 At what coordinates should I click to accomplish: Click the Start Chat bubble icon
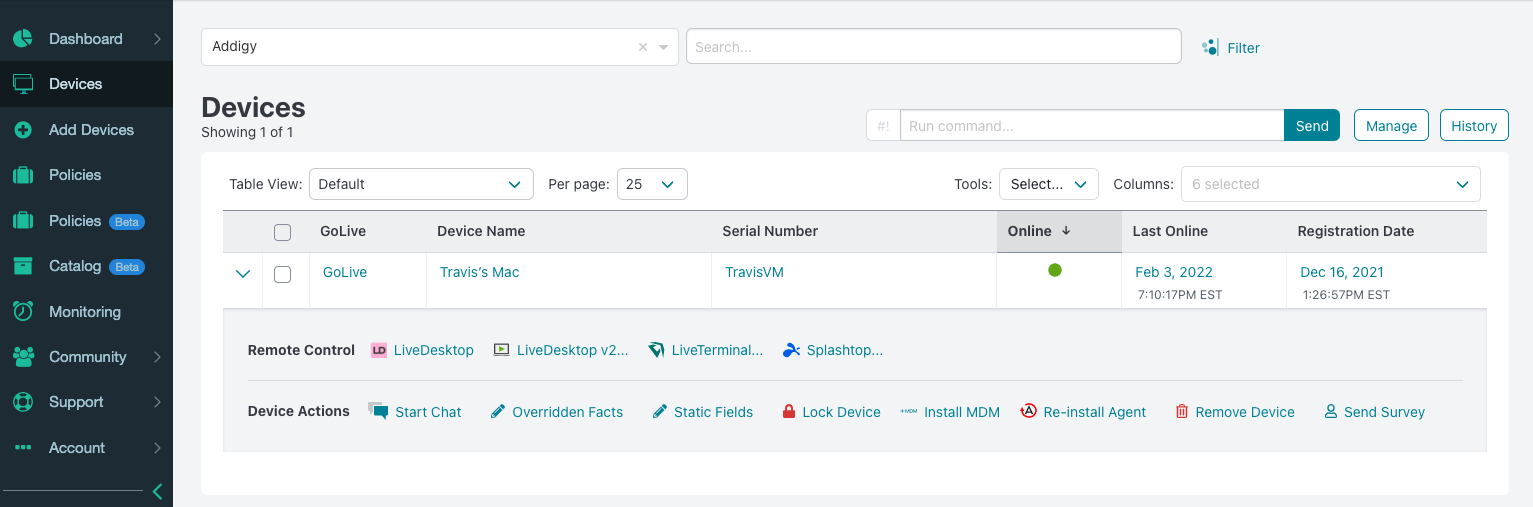[x=378, y=411]
